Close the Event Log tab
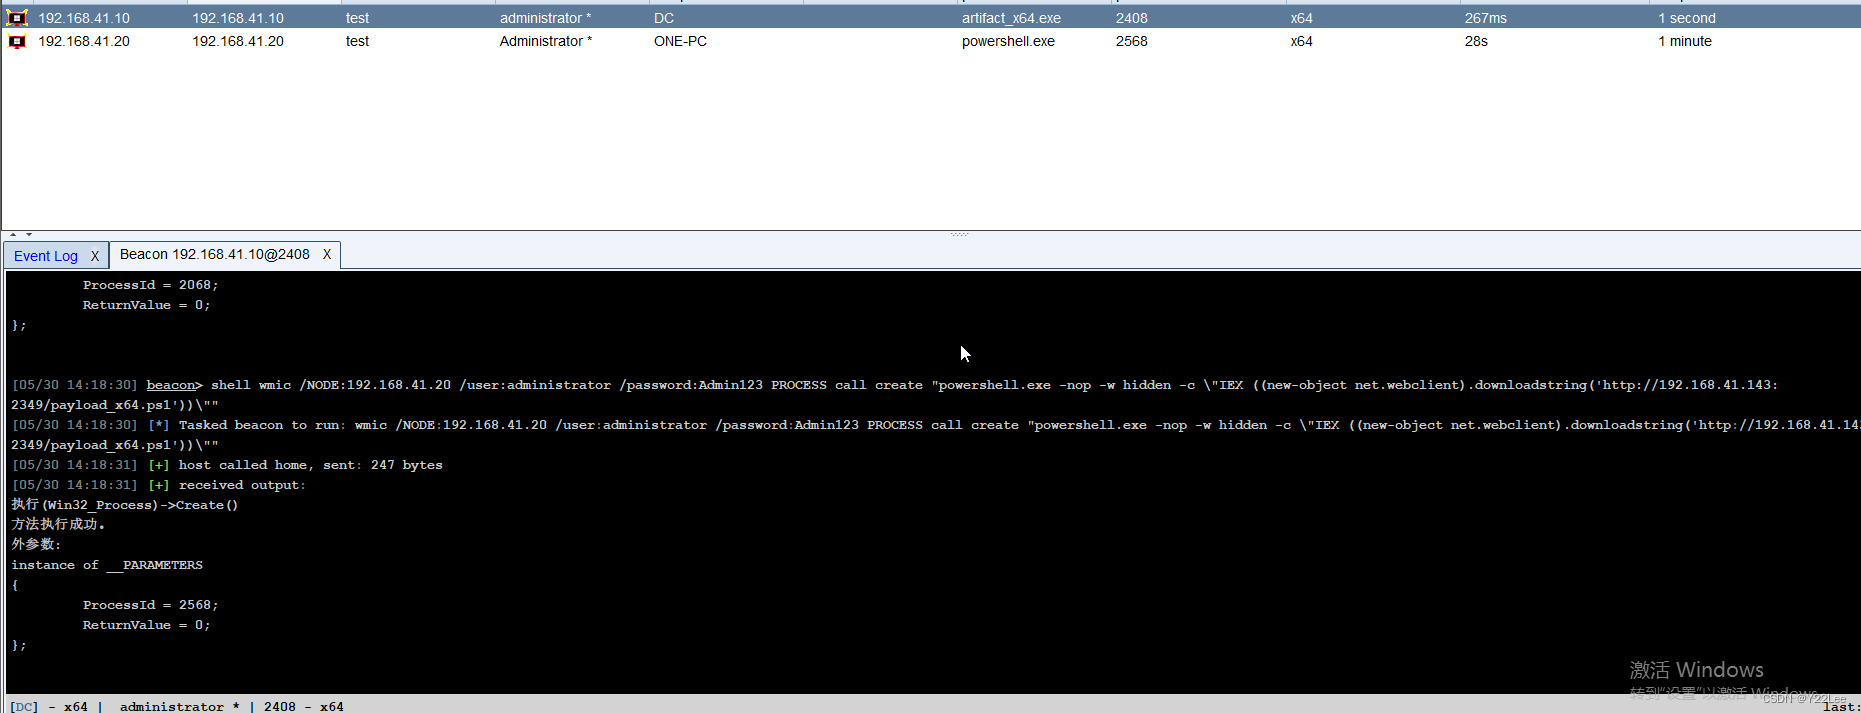The image size is (1861, 713). click(x=95, y=256)
